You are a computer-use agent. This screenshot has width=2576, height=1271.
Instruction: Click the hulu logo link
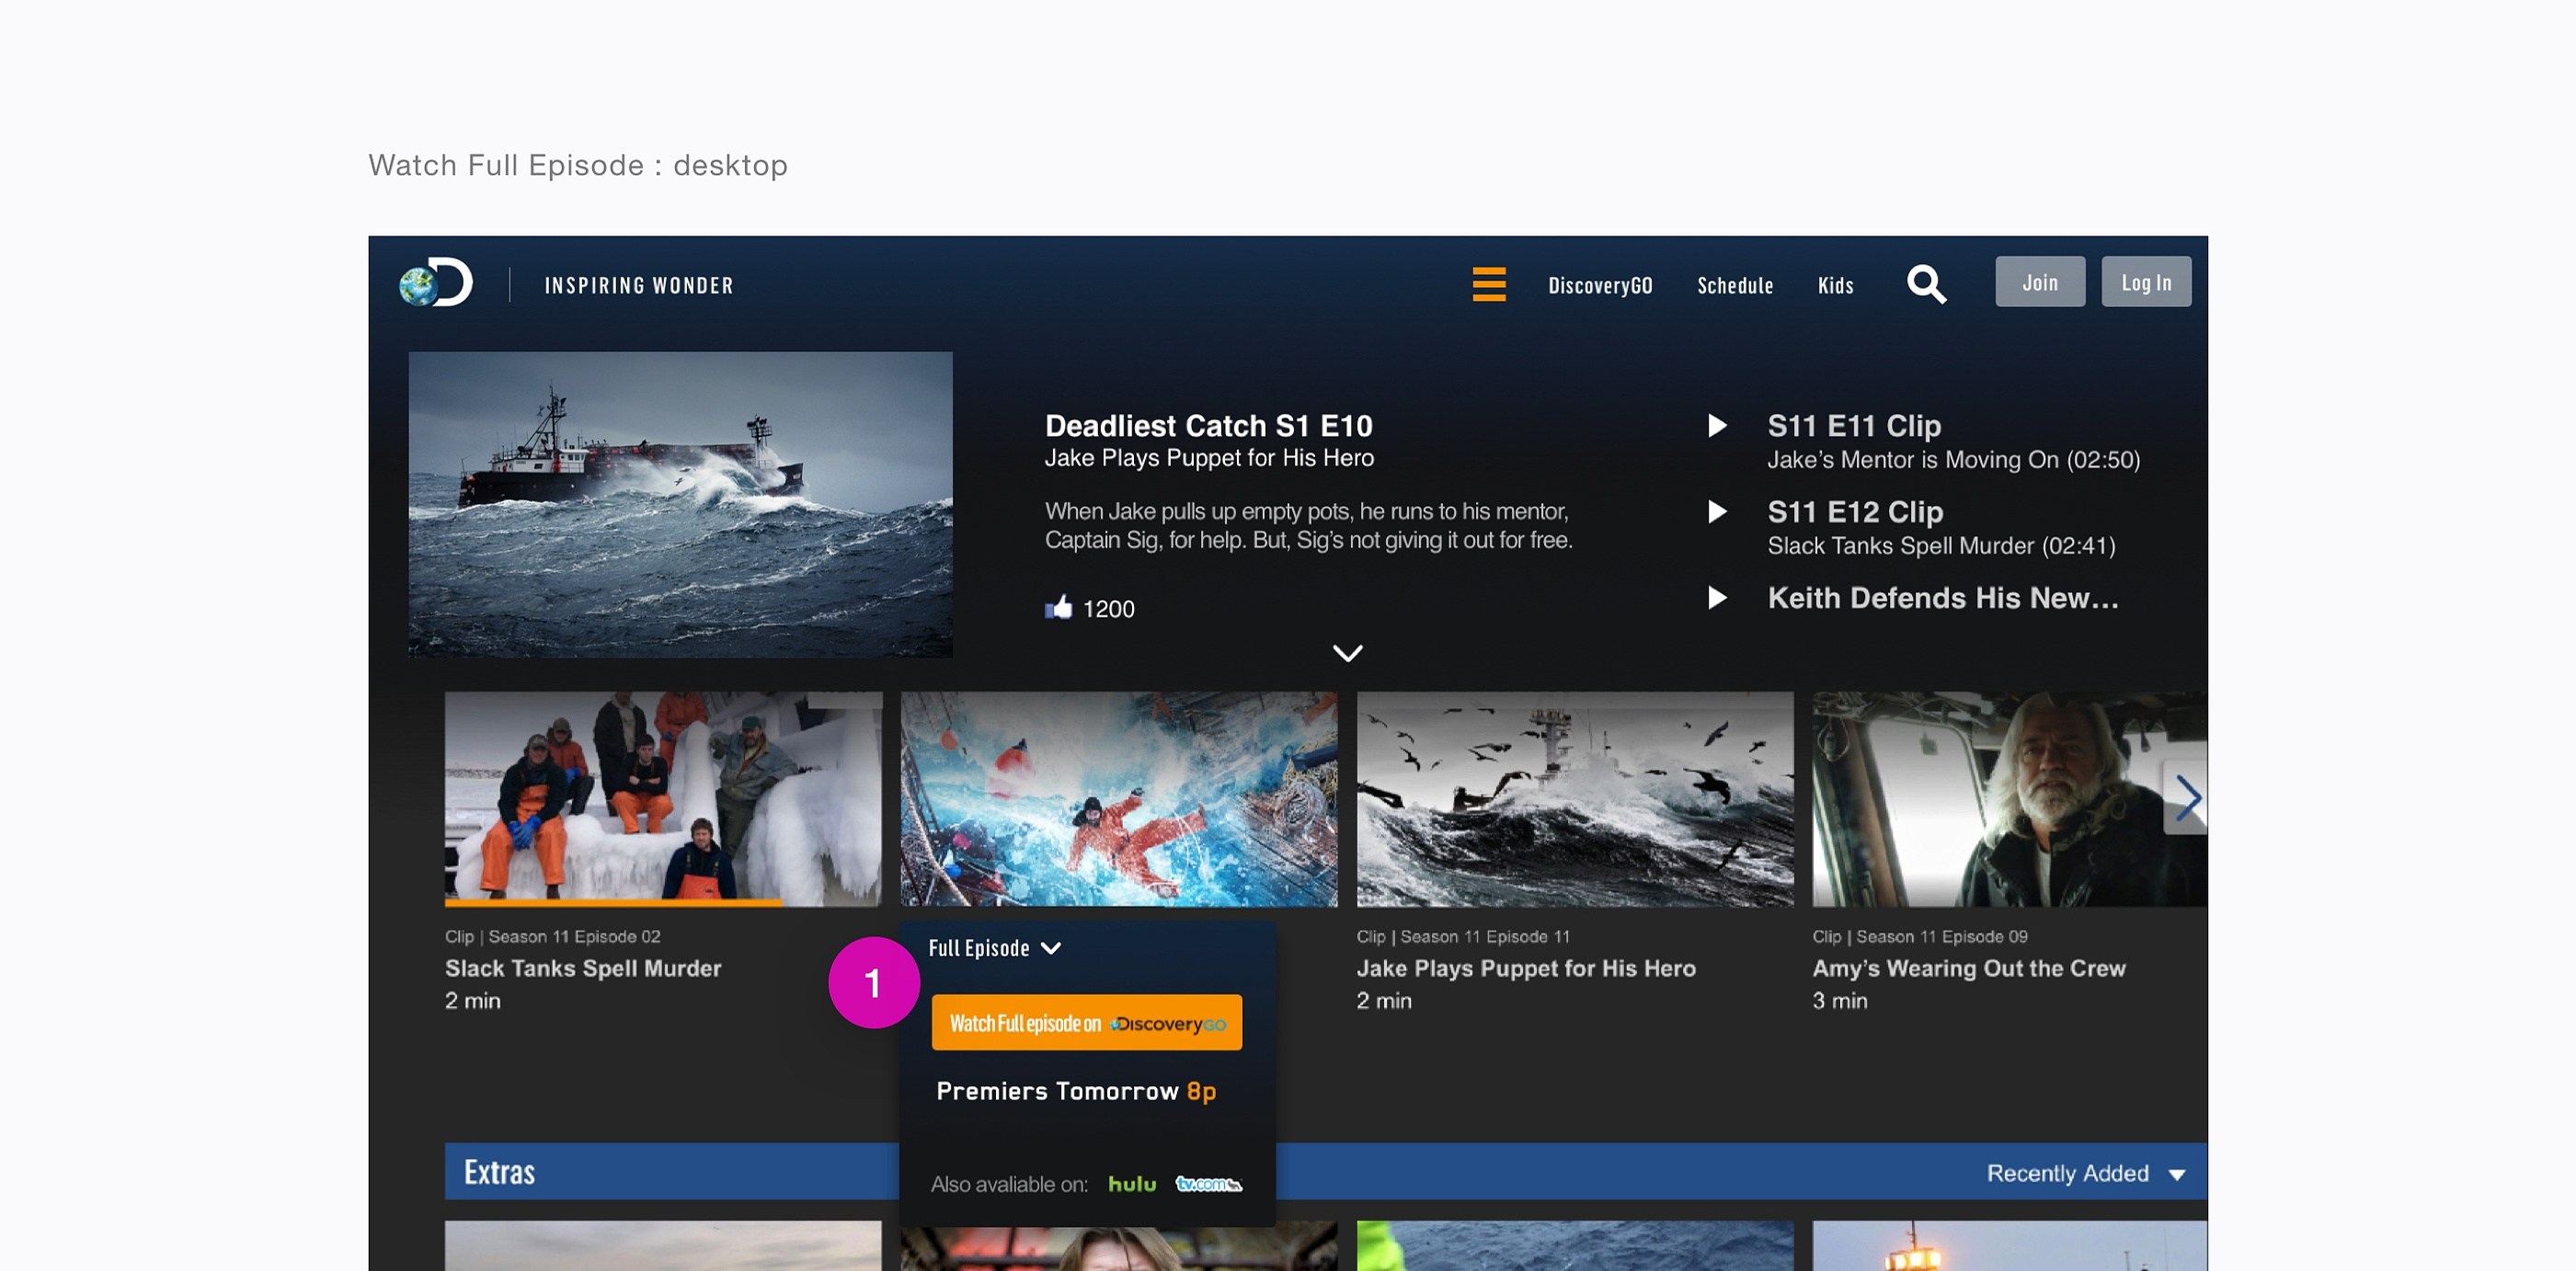click(x=1132, y=1184)
